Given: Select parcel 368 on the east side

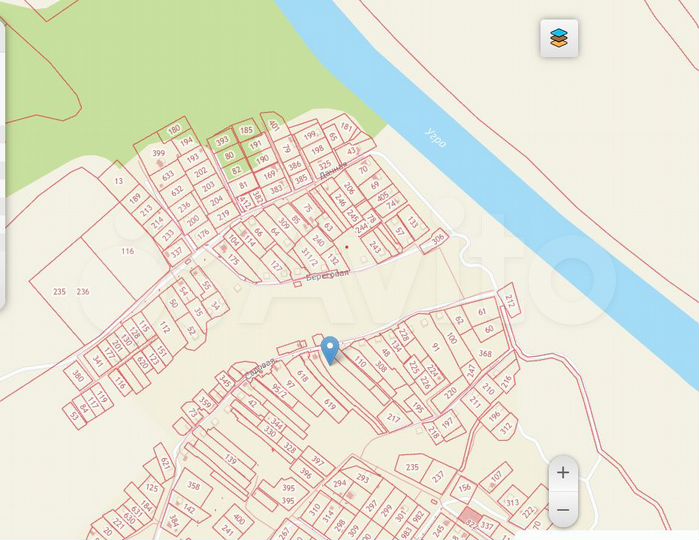Looking at the screenshot, I should tap(486, 354).
